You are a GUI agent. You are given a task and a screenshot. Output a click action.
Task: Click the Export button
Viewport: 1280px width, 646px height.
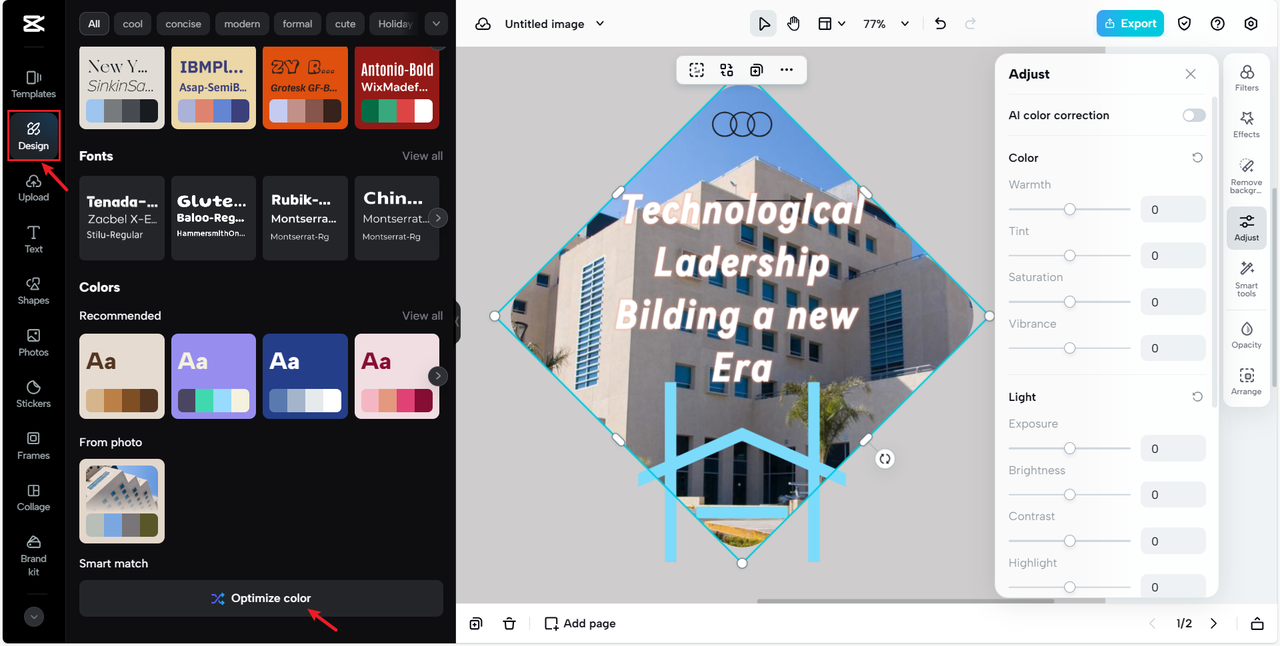(1130, 23)
